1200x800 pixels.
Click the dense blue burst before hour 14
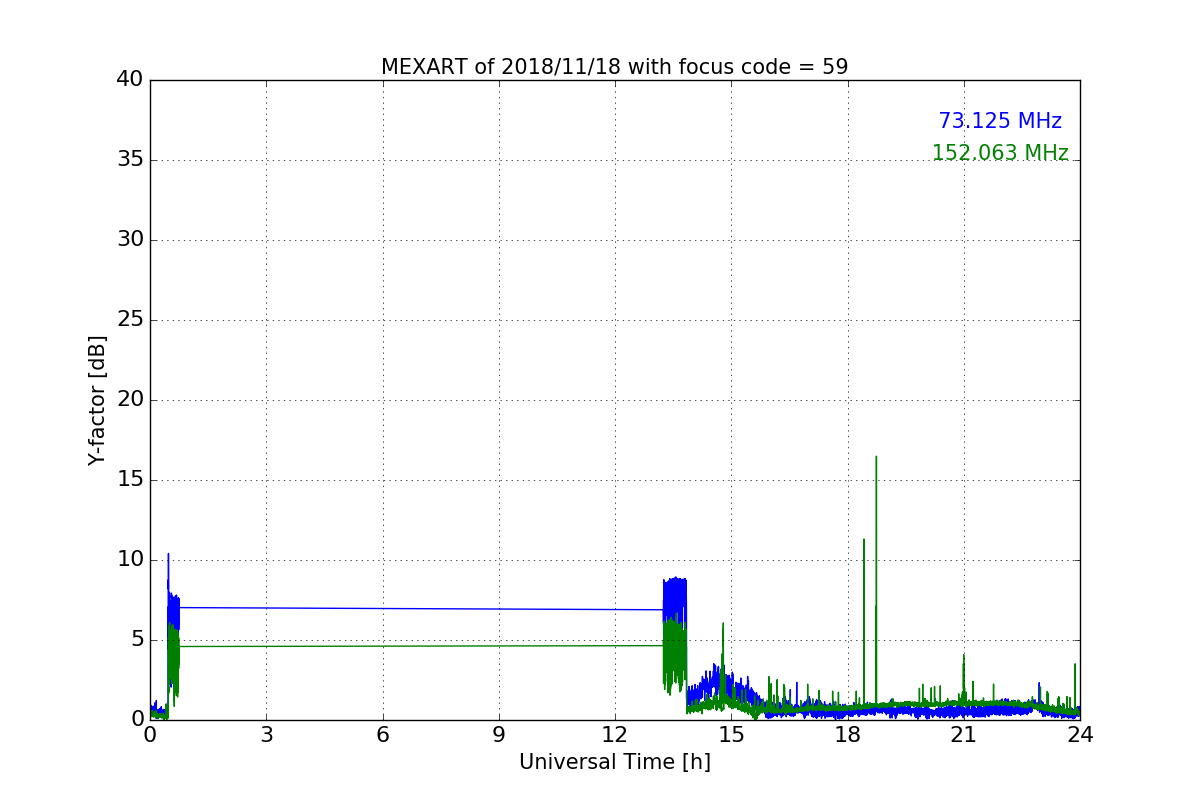[x=675, y=590]
